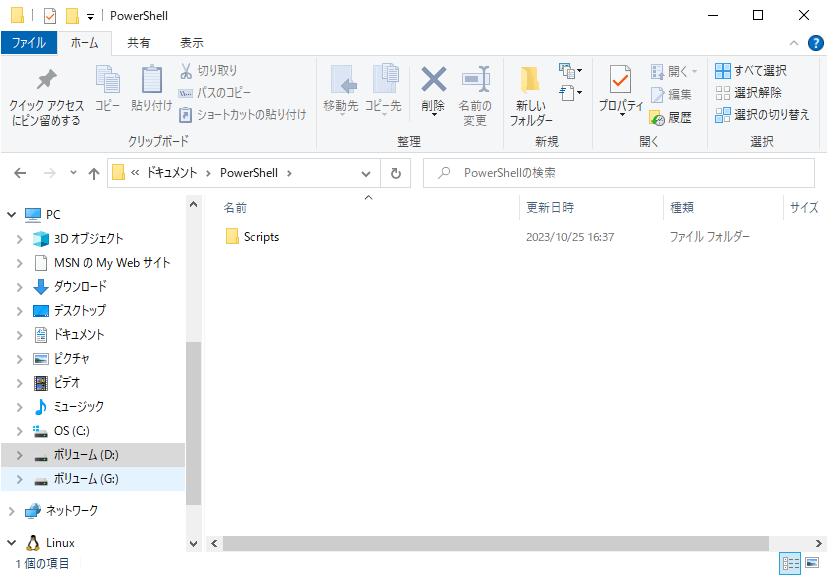Click new folder icon in quick access toolbar
Screen dimensions: 828x576
click(72, 16)
